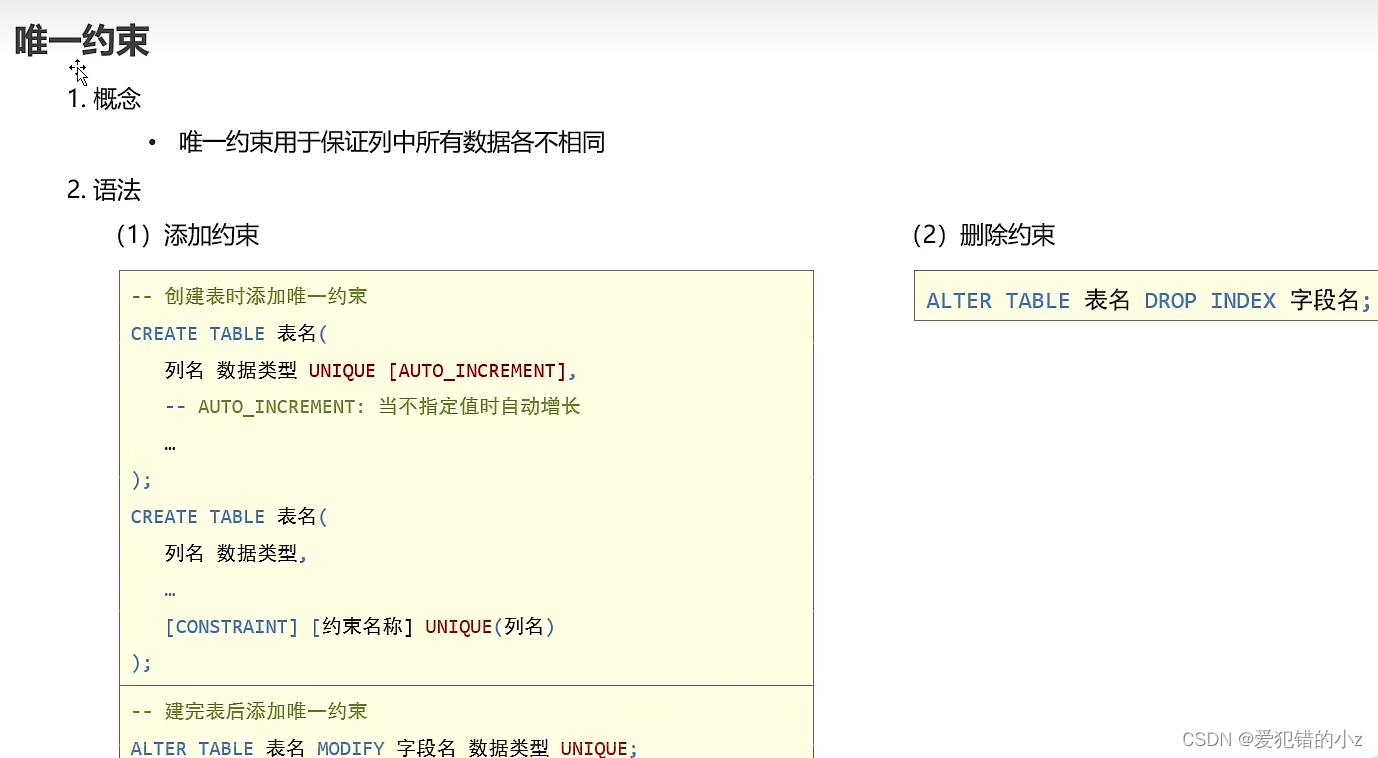This screenshot has height=758, width=1378.
Task: Click the "ALTER TABLE 表名 MODIFY 字段名 数据类型 UNIQUE;" line
Action: click(384, 748)
